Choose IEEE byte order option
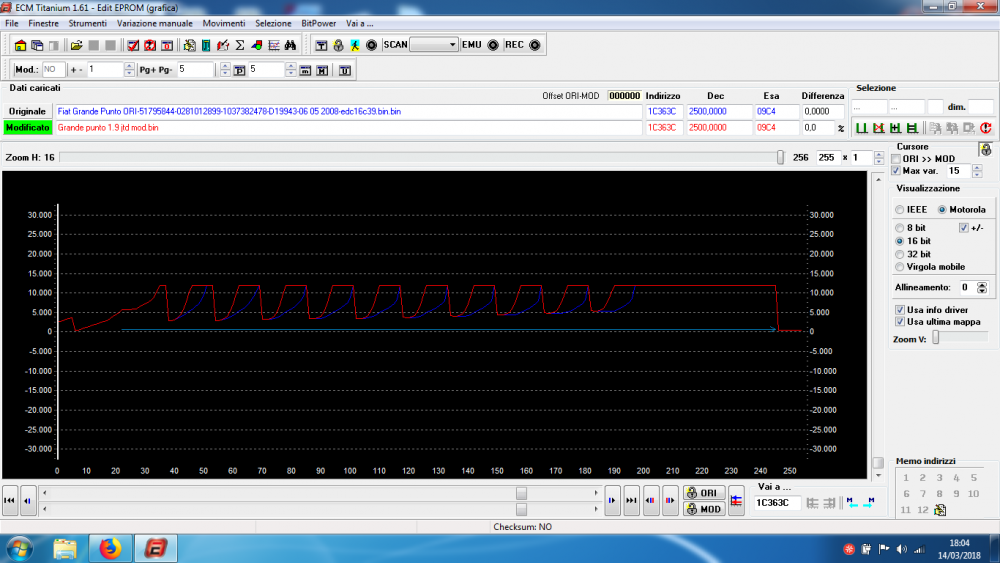The width and height of the screenshot is (1000, 563). click(899, 210)
